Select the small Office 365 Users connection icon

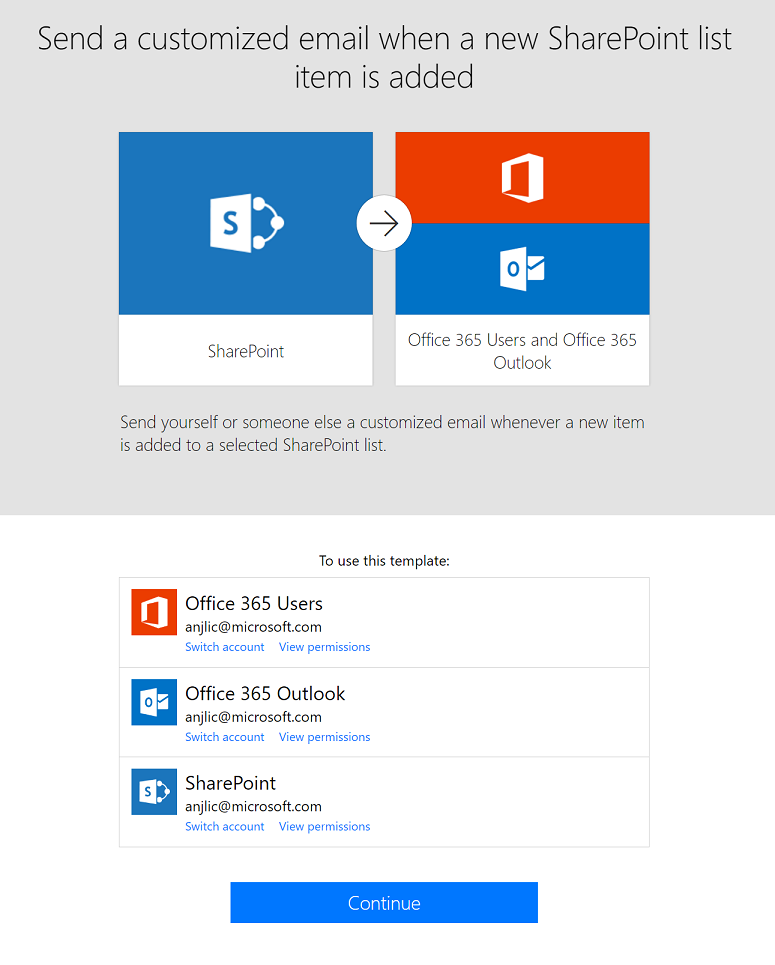click(x=154, y=612)
